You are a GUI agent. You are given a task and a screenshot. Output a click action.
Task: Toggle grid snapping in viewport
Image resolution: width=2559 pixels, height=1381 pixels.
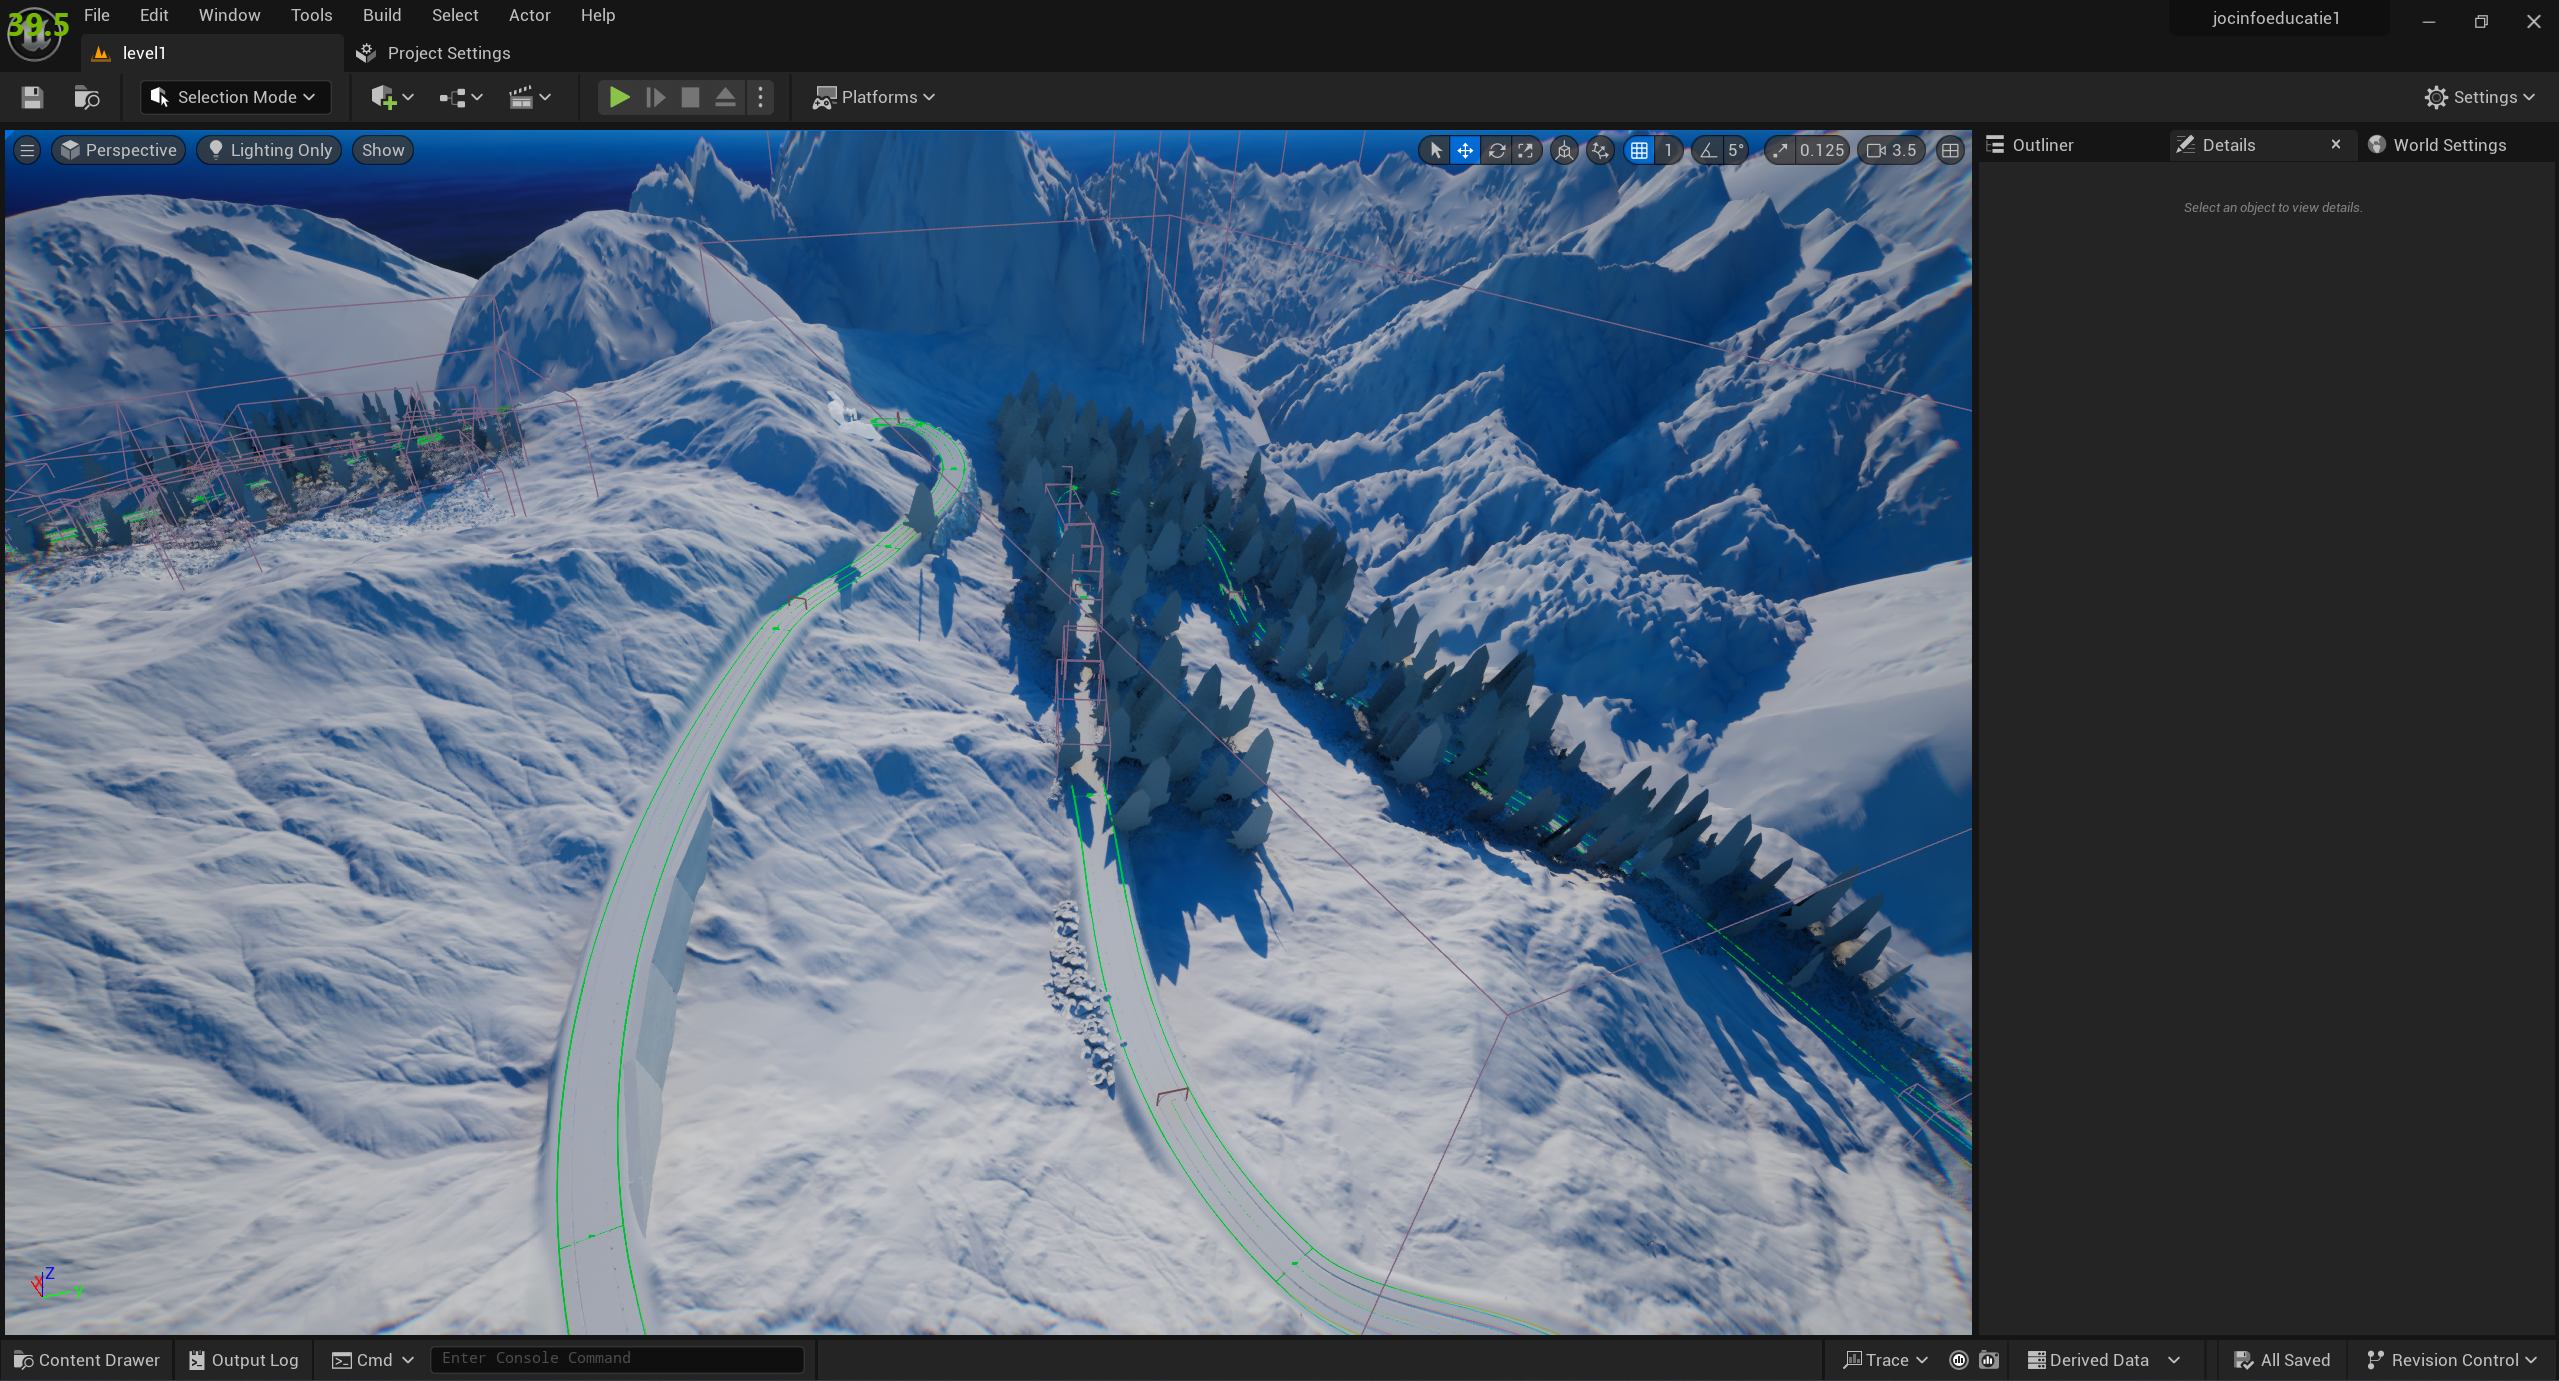click(1639, 150)
